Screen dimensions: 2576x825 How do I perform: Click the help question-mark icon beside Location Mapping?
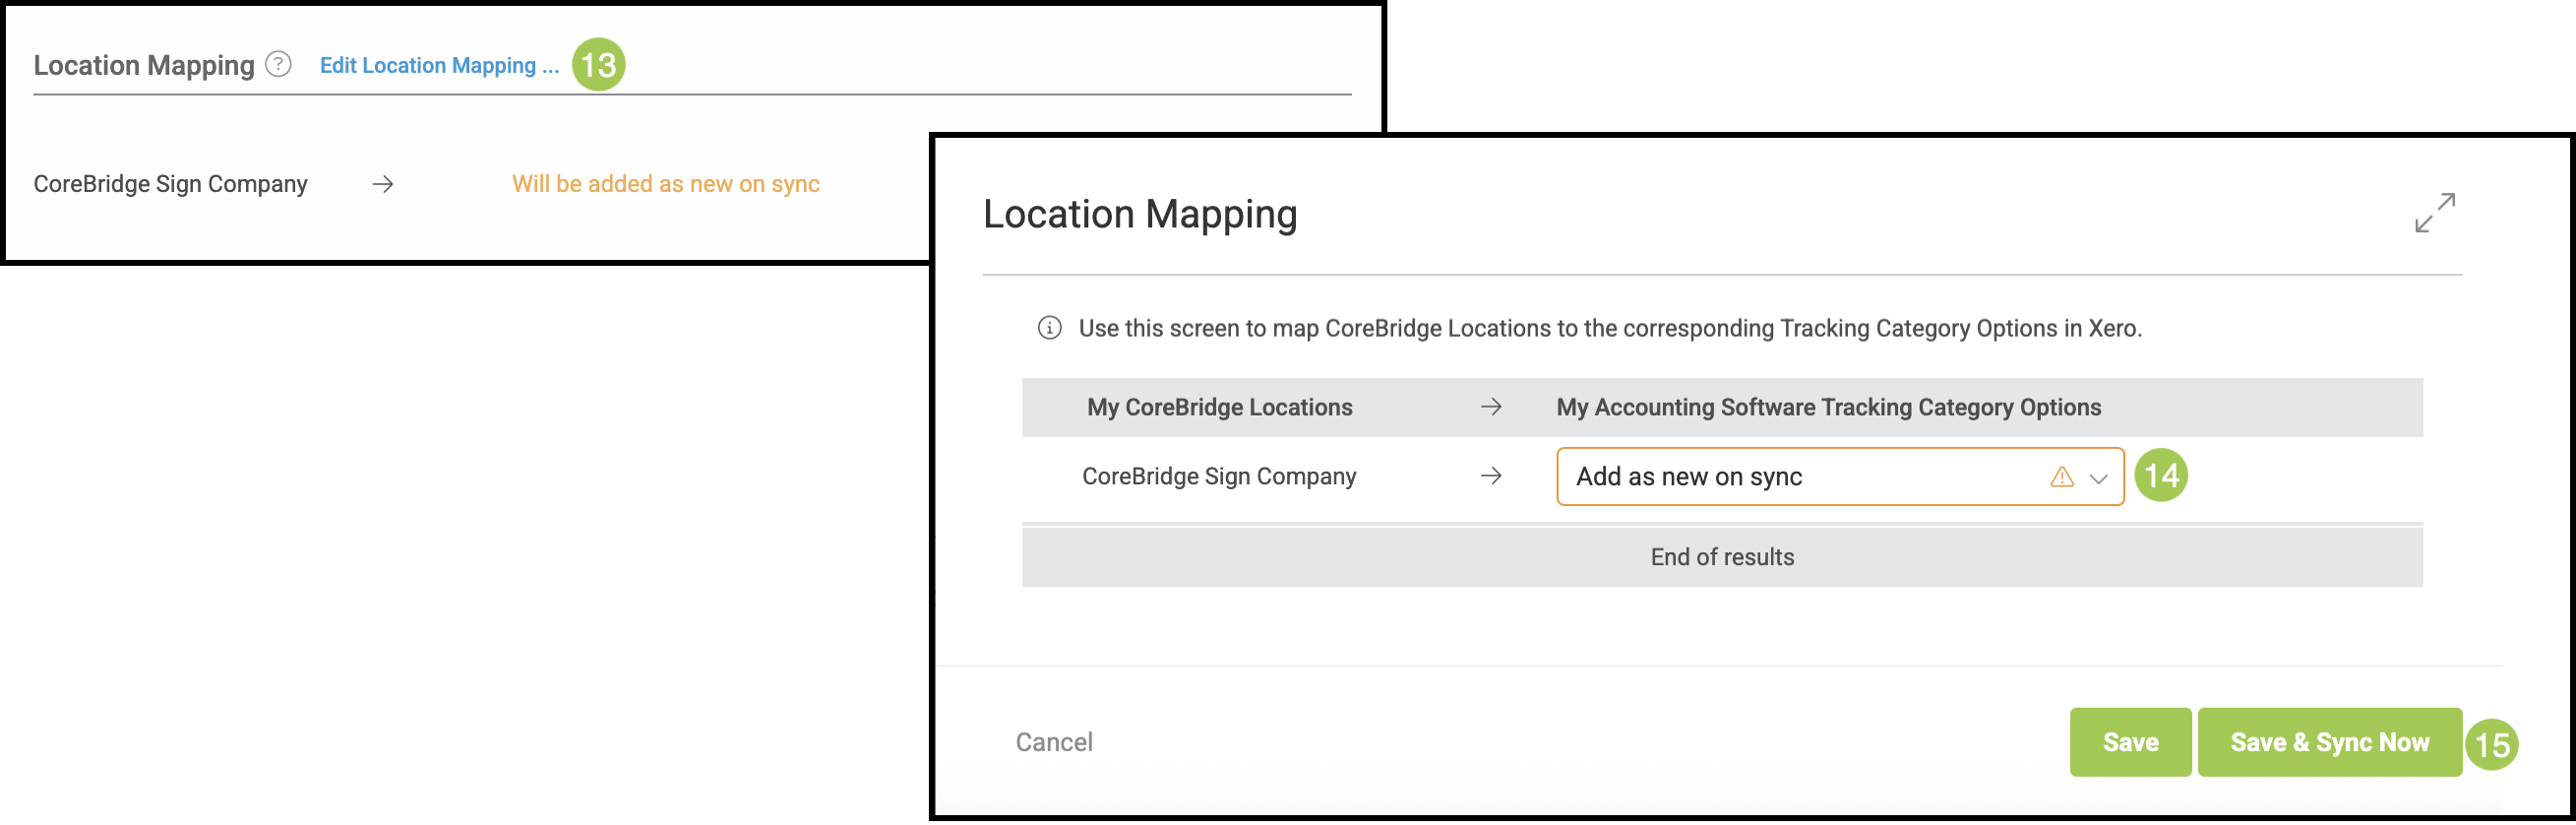pyautogui.click(x=278, y=64)
